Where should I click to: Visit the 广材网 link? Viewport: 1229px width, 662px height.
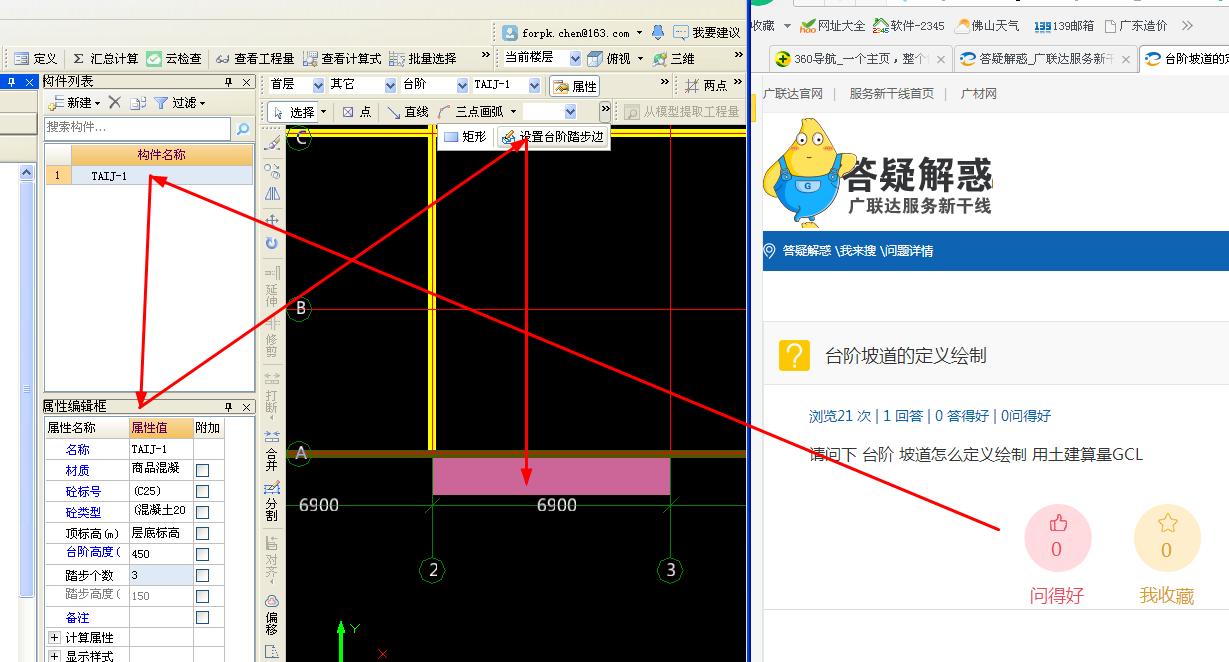coord(979,94)
